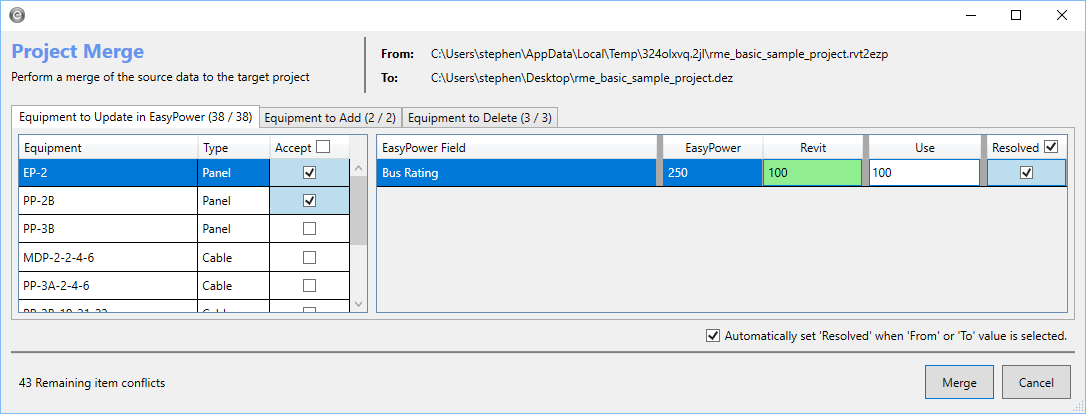Check the Accept box for PP-3B
Viewport: 1086px width, 414px height.
click(309, 229)
